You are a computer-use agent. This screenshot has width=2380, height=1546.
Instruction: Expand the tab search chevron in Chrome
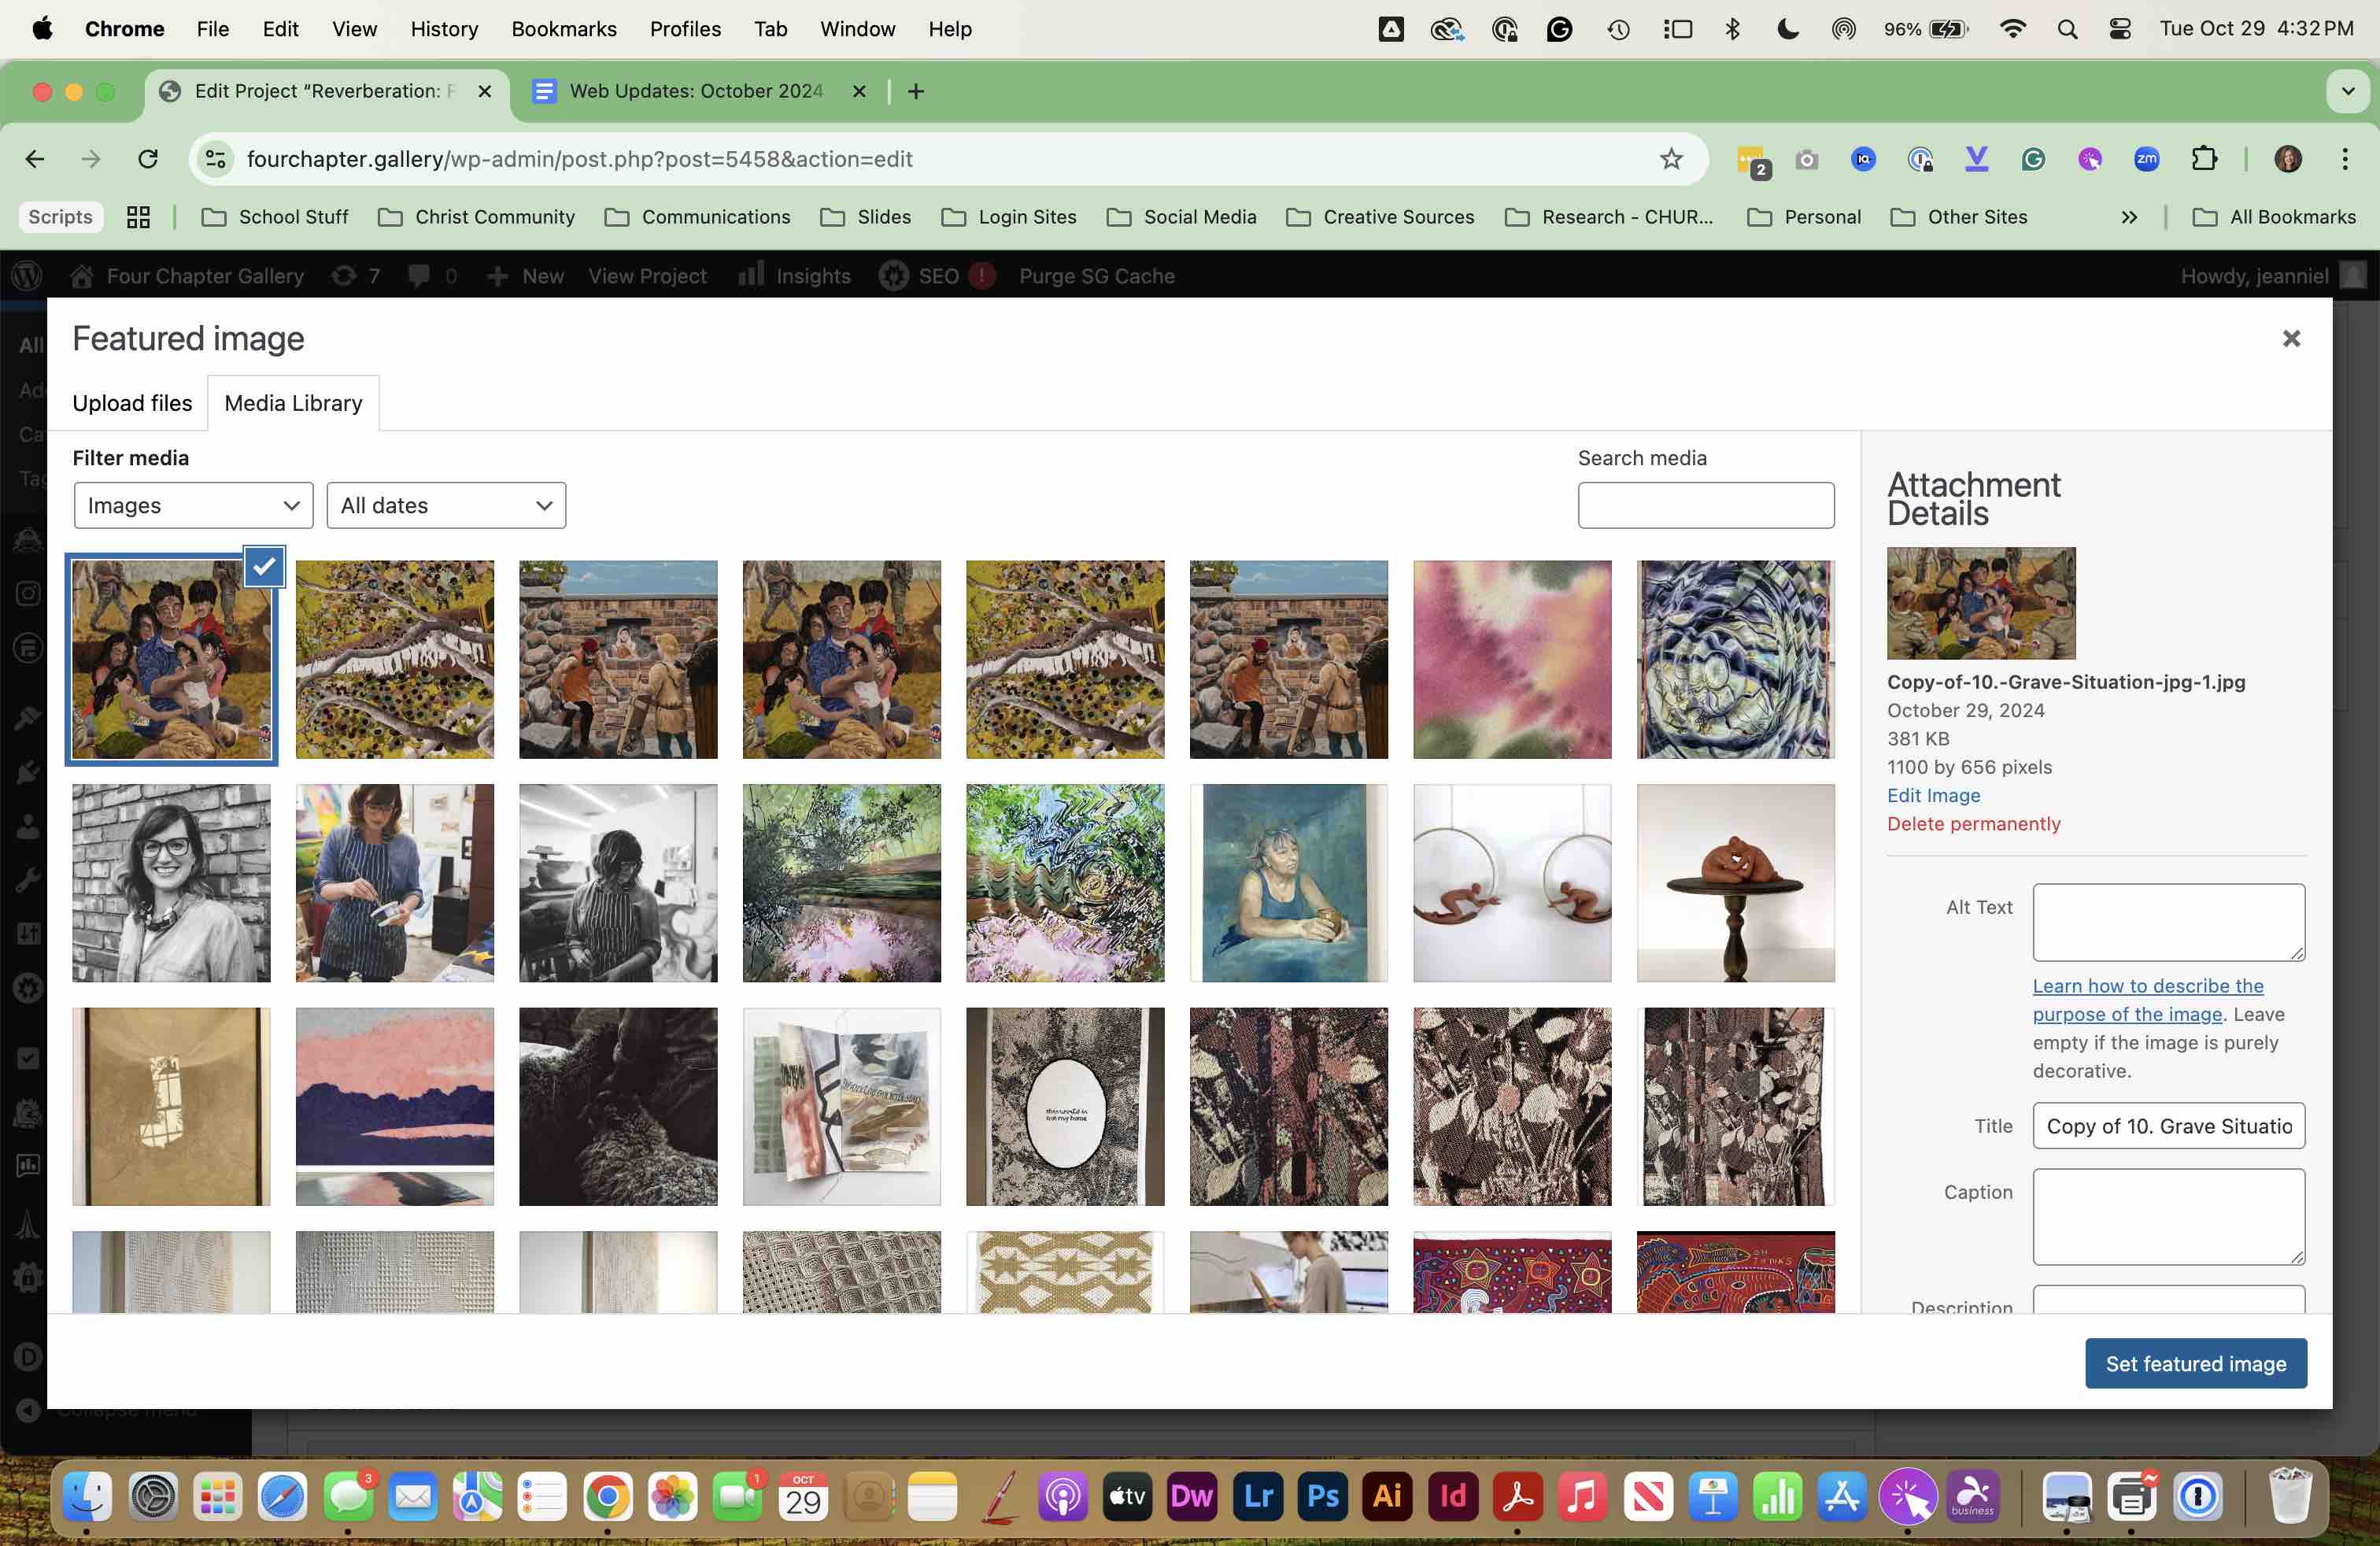point(2348,91)
